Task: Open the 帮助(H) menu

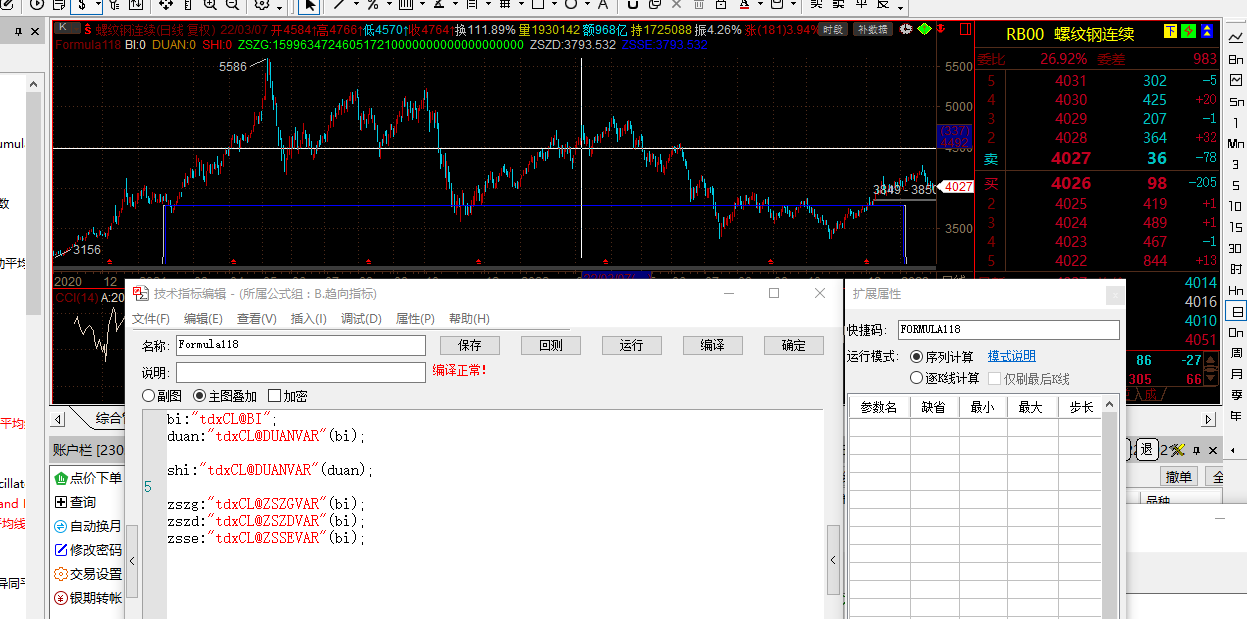Action: pos(469,319)
